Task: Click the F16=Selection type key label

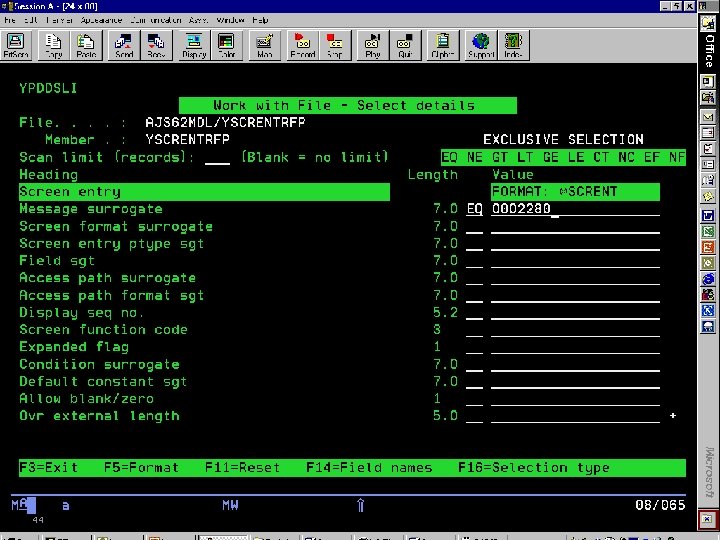Action: click(534, 468)
